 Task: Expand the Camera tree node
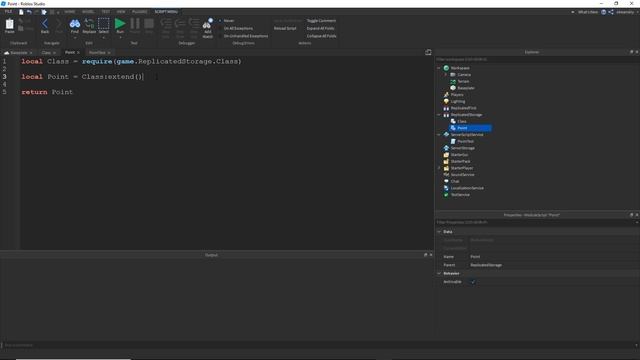coord(446,75)
